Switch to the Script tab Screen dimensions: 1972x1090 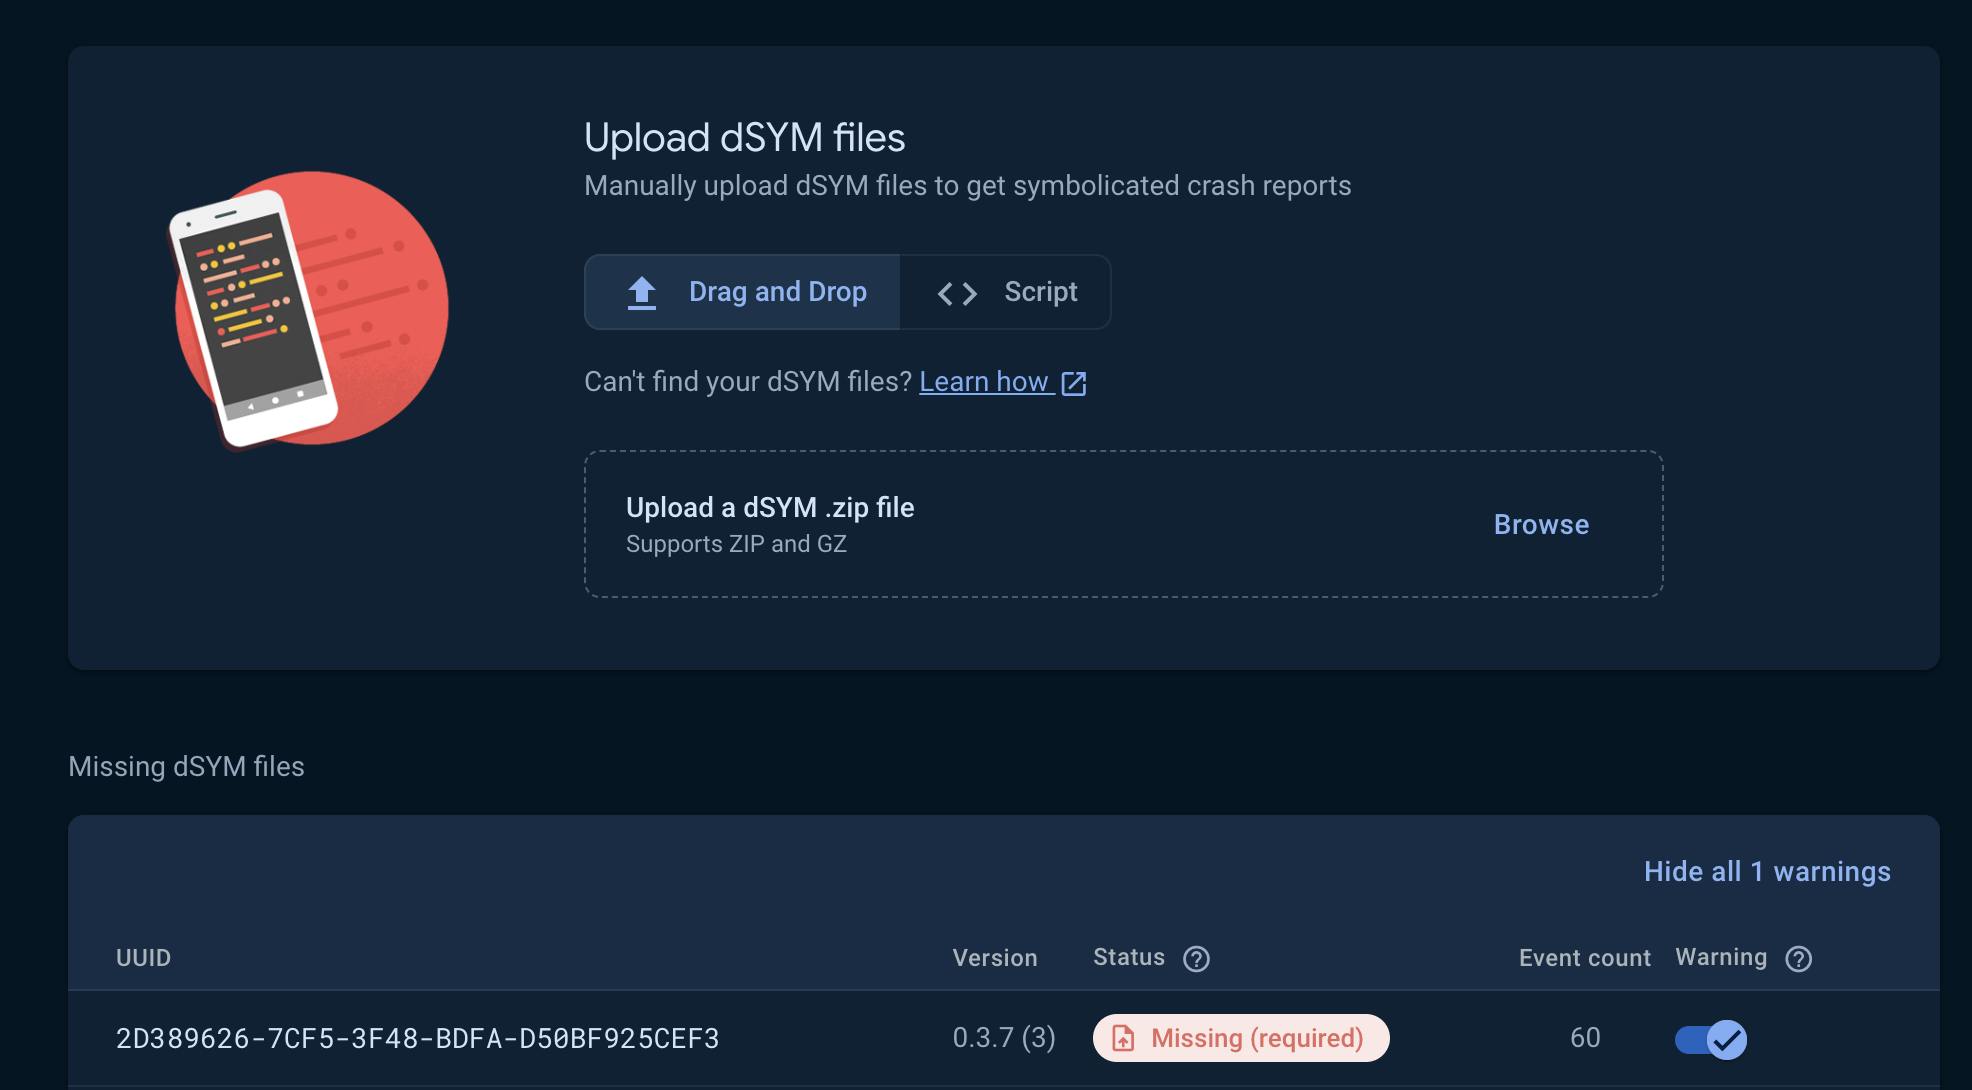(1006, 292)
